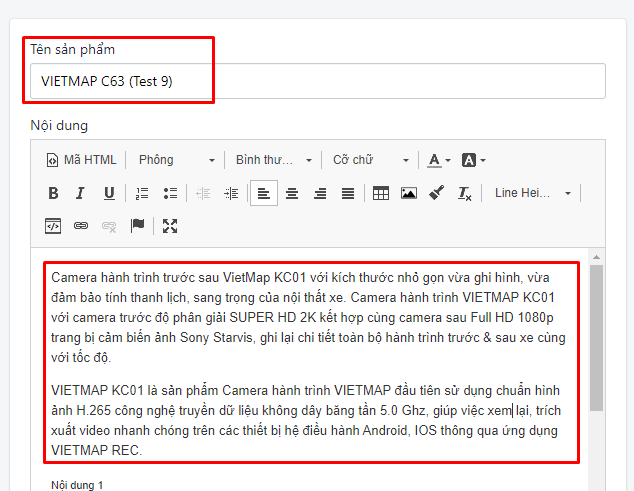This screenshot has width=634, height=491.
Task: Insert an anchor with flag icon
Action: pos(137,226)
